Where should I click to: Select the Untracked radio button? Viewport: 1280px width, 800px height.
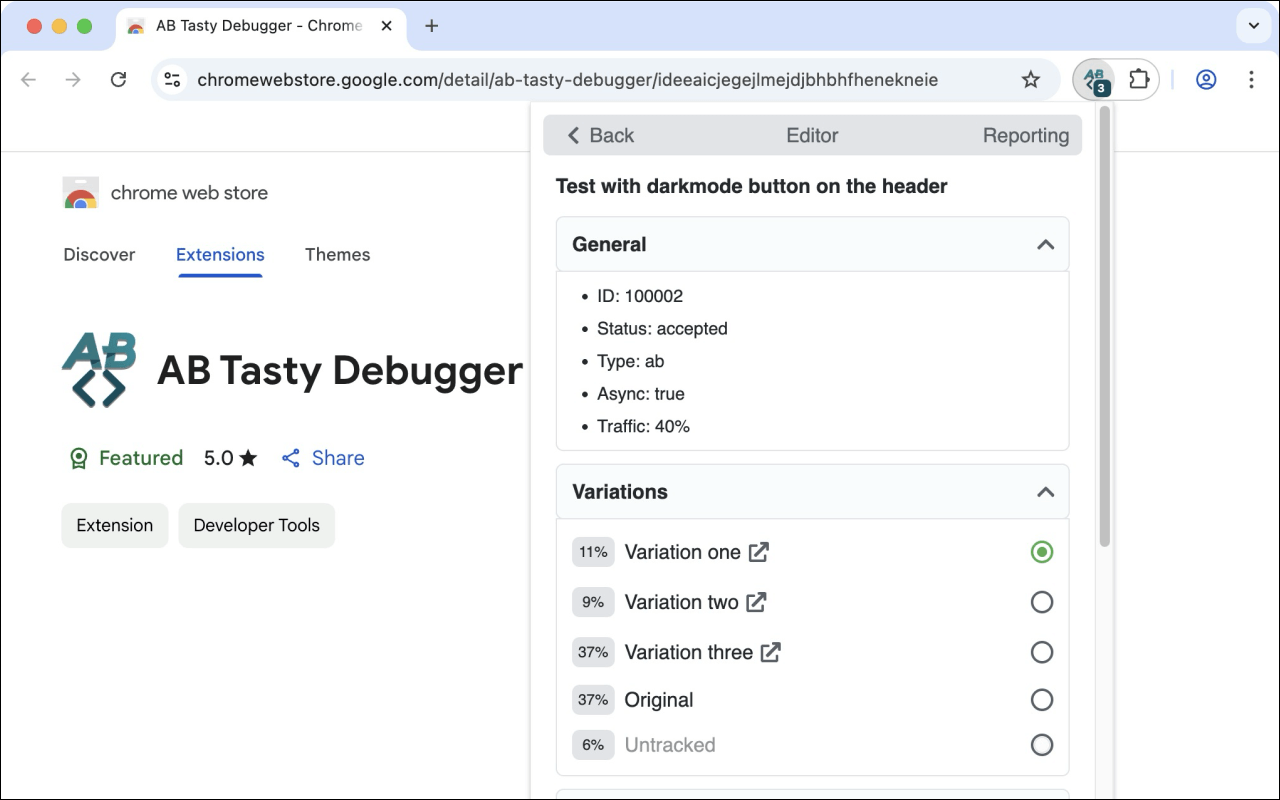[1042, 745]
